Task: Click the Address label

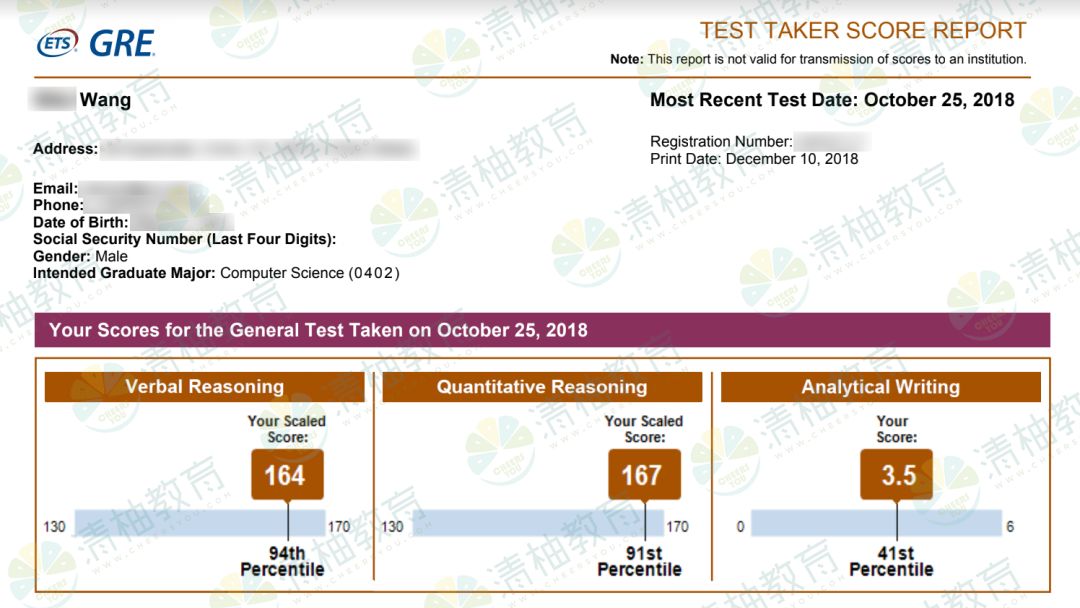Action: pos(65,149)
